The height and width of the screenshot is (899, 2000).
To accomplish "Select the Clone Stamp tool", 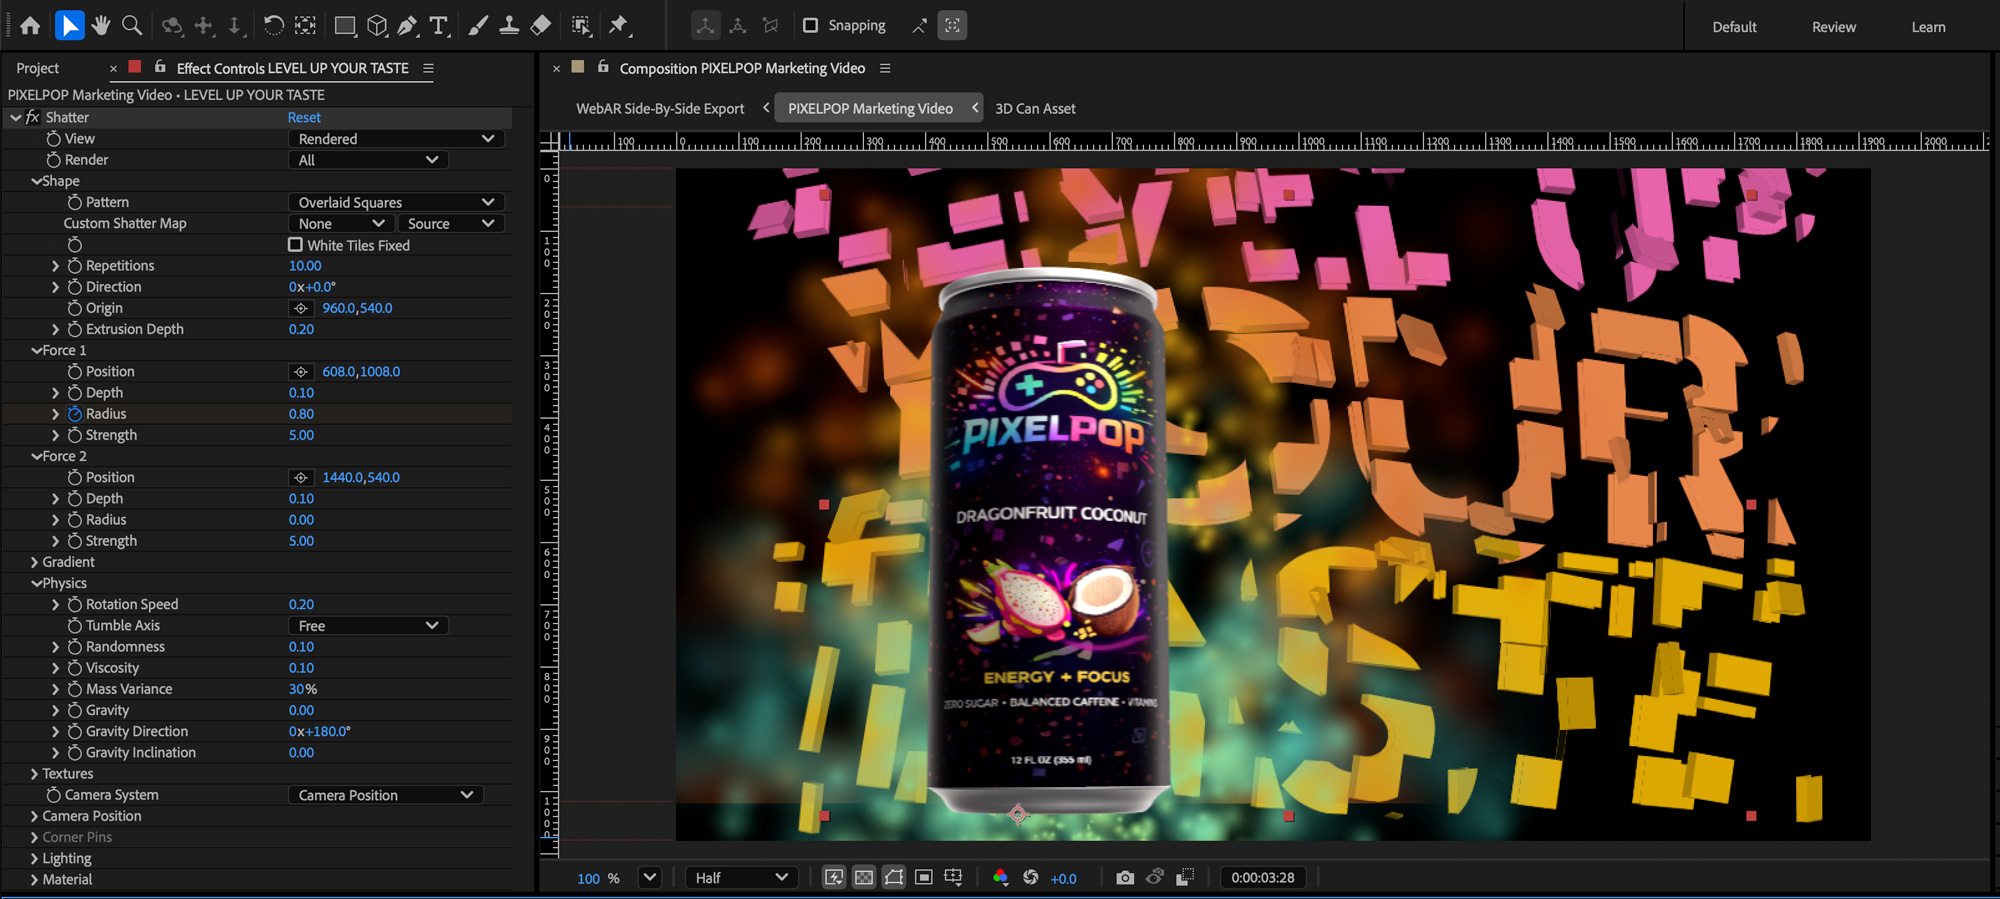I will tap(509, 26).
